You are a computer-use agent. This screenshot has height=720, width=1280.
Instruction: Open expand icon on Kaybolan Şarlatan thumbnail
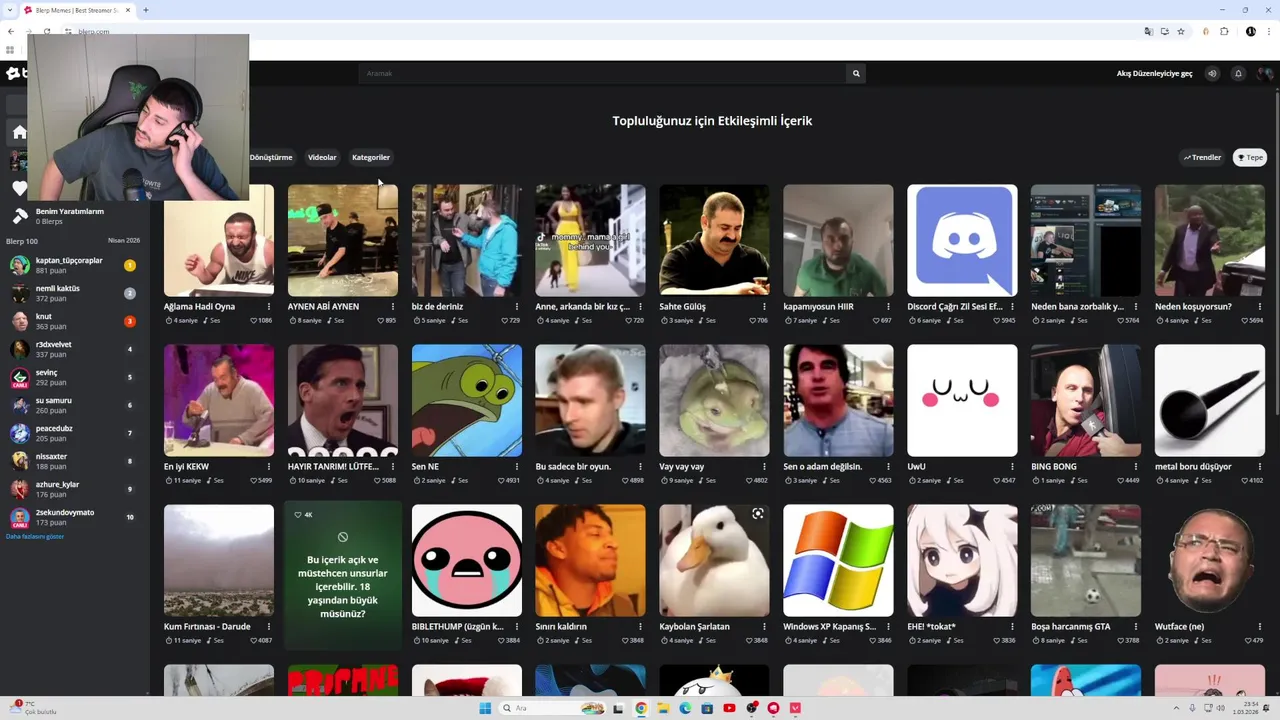click(758, 514)
